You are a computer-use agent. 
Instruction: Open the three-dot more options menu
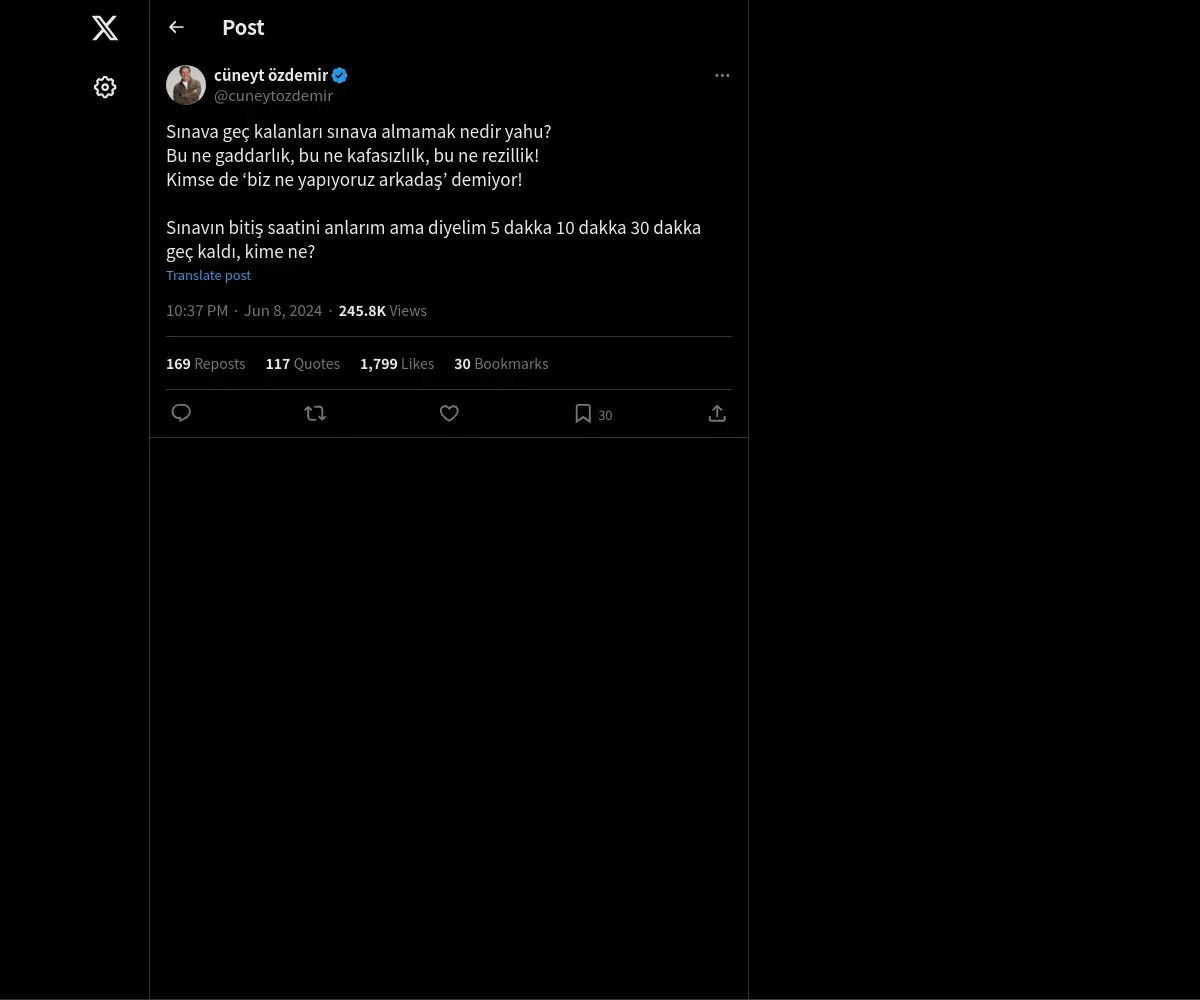[x=722, y=75]
